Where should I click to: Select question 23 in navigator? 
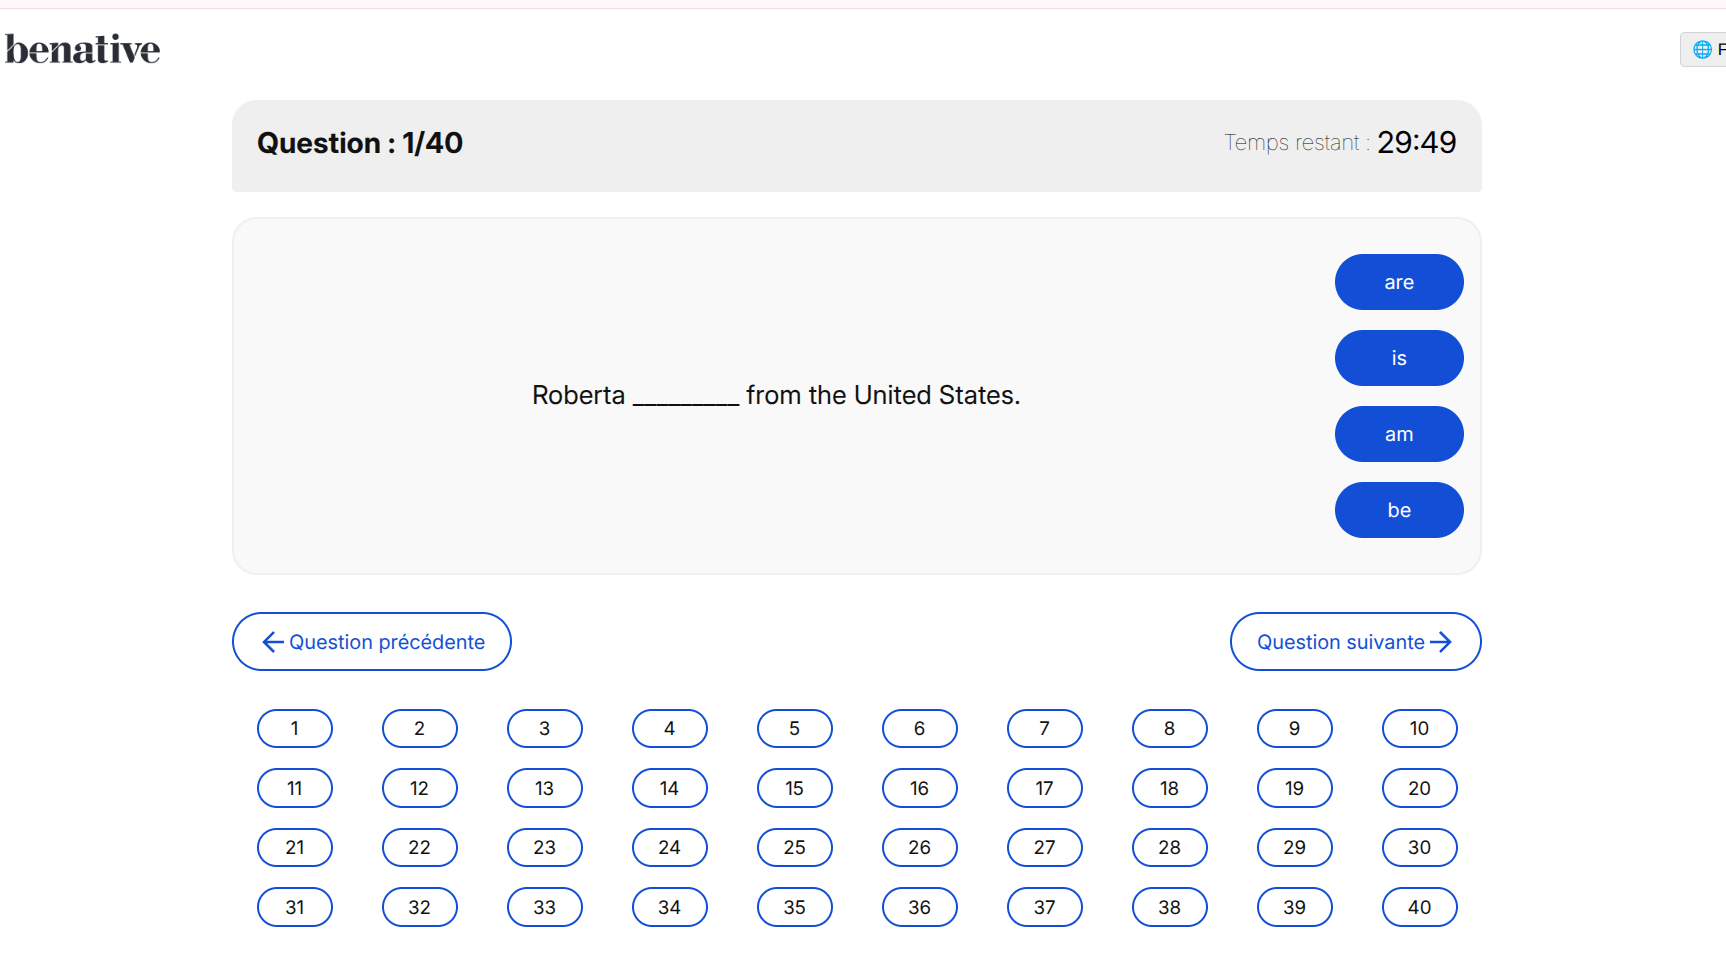545,847
